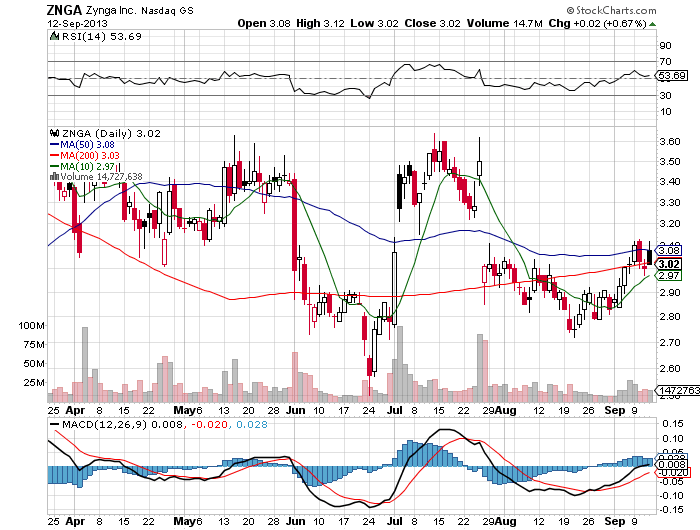The width and height of the screenshot is (700, 530).
Task: Click the 2.80 price axis label
Action: [670, 317]
